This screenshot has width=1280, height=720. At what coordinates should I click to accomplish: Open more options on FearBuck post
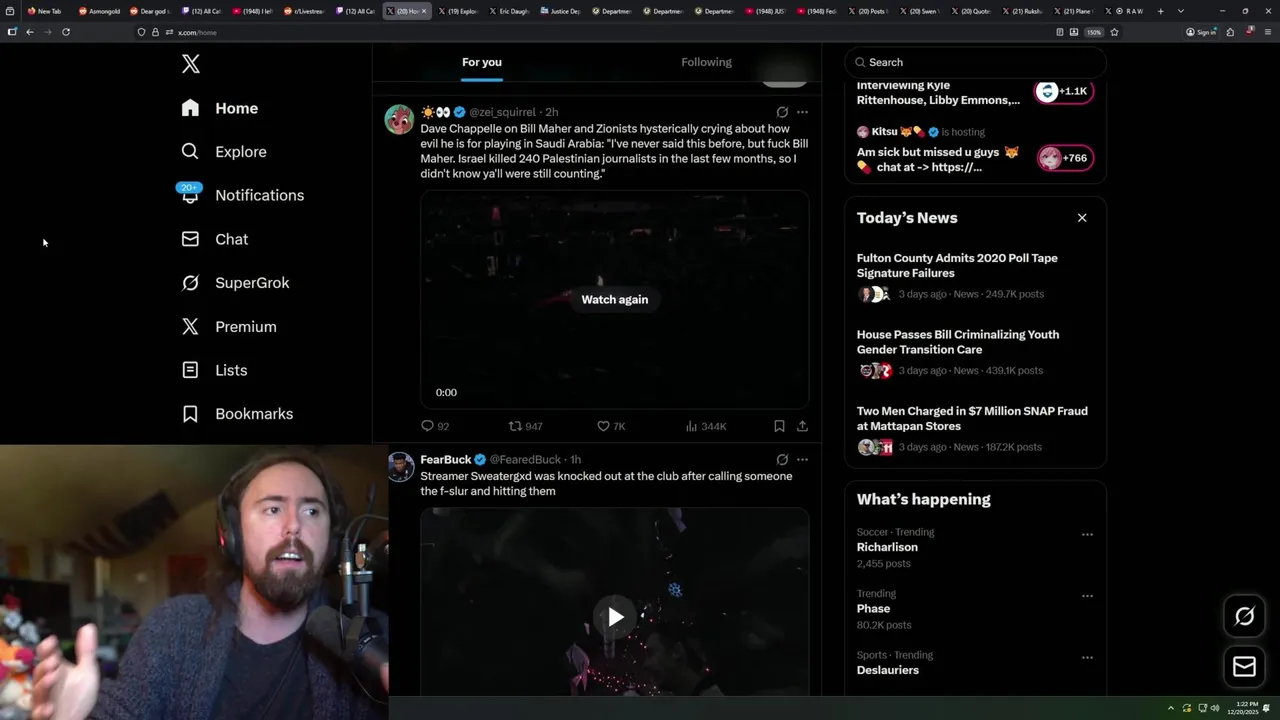(x=802, y=460)
